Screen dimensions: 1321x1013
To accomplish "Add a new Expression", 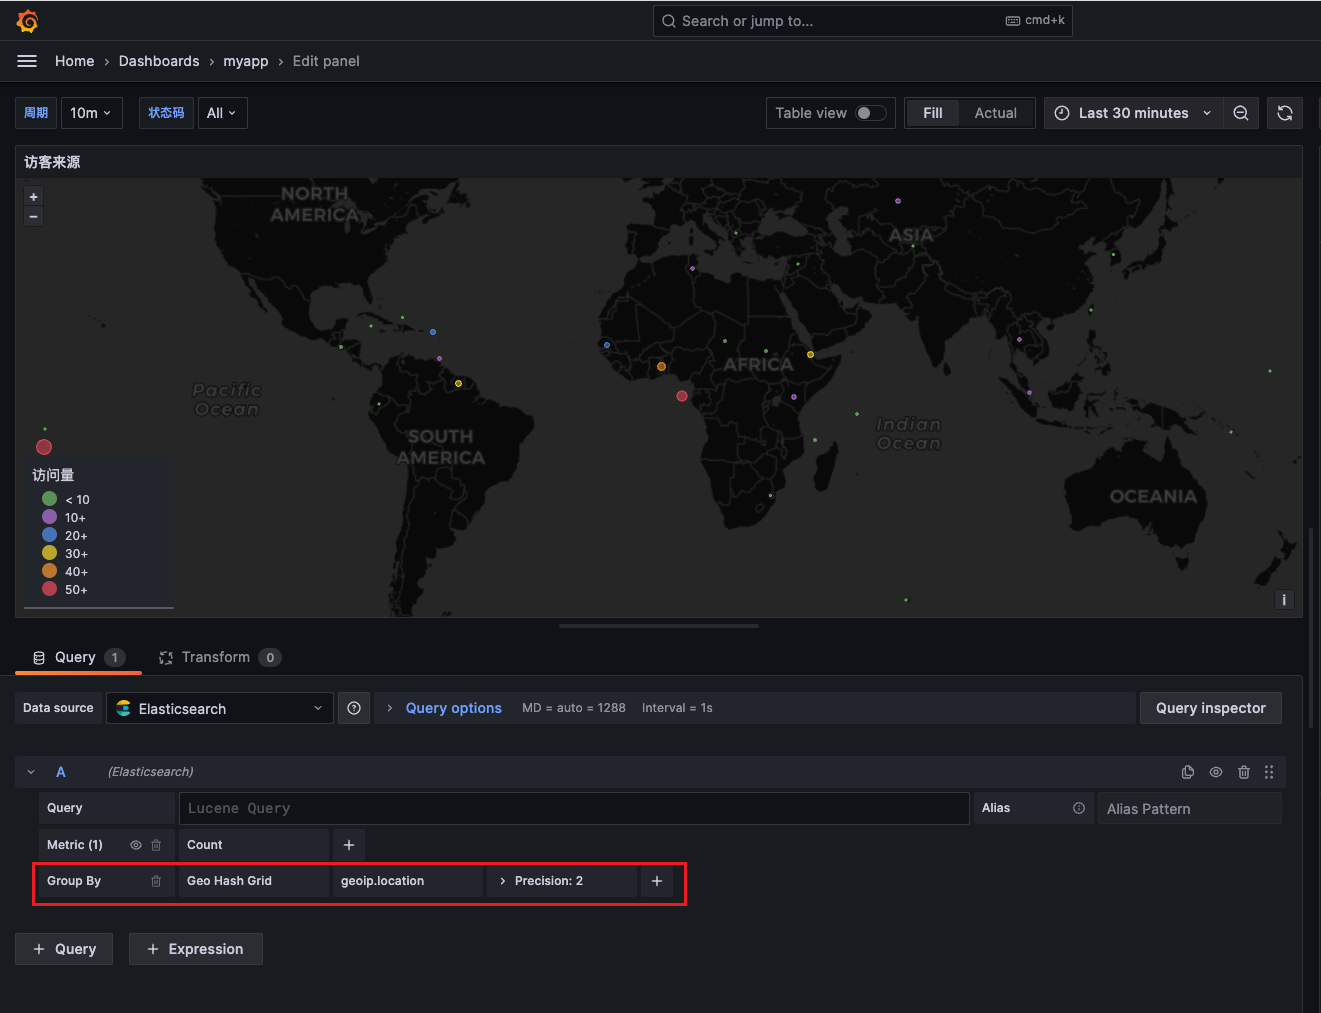I will point(196,949).
